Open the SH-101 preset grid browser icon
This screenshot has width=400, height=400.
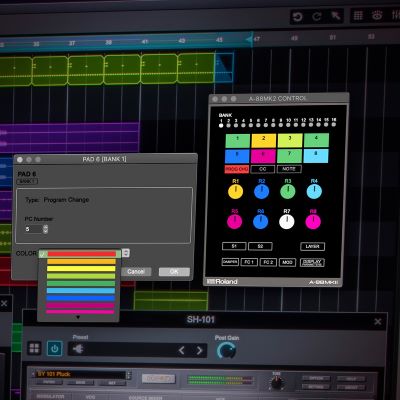tap(34, 348)
